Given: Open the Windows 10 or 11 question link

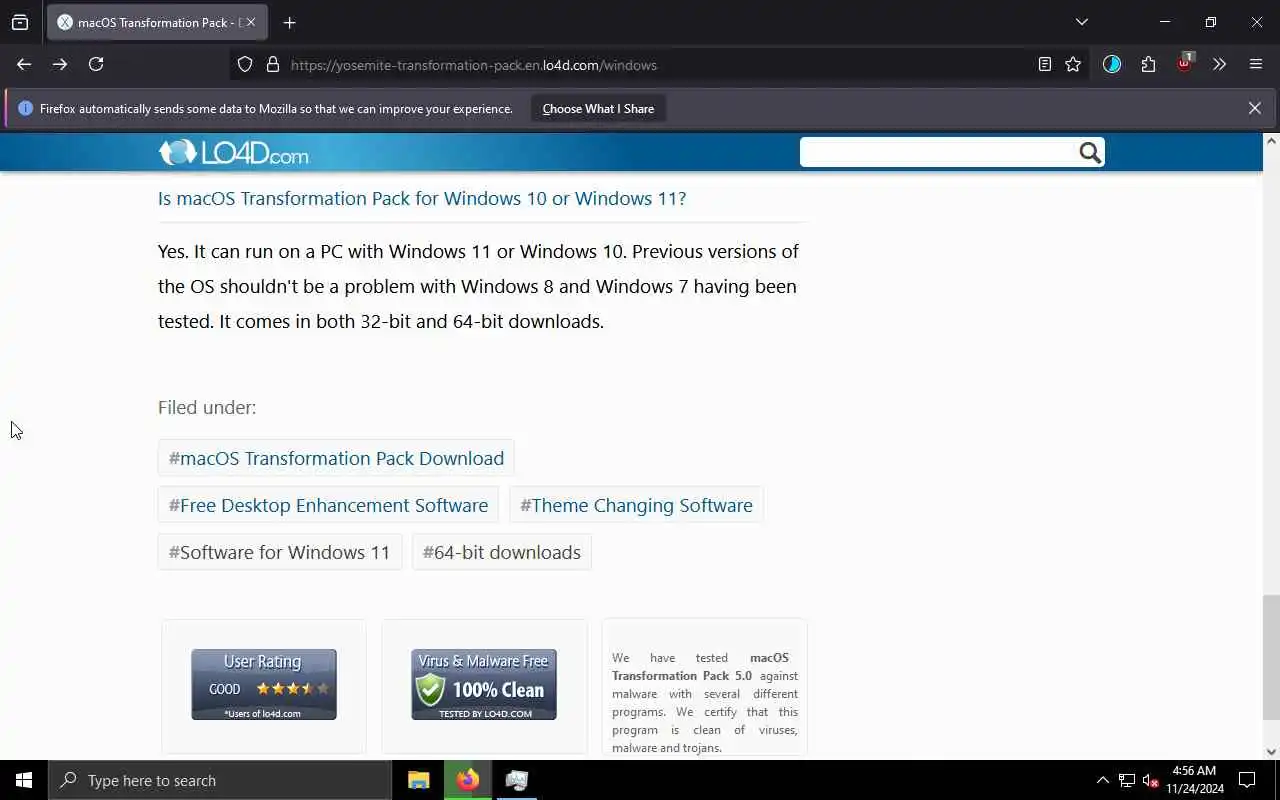Looking at the screenshot, I should (x=422, y=198).
